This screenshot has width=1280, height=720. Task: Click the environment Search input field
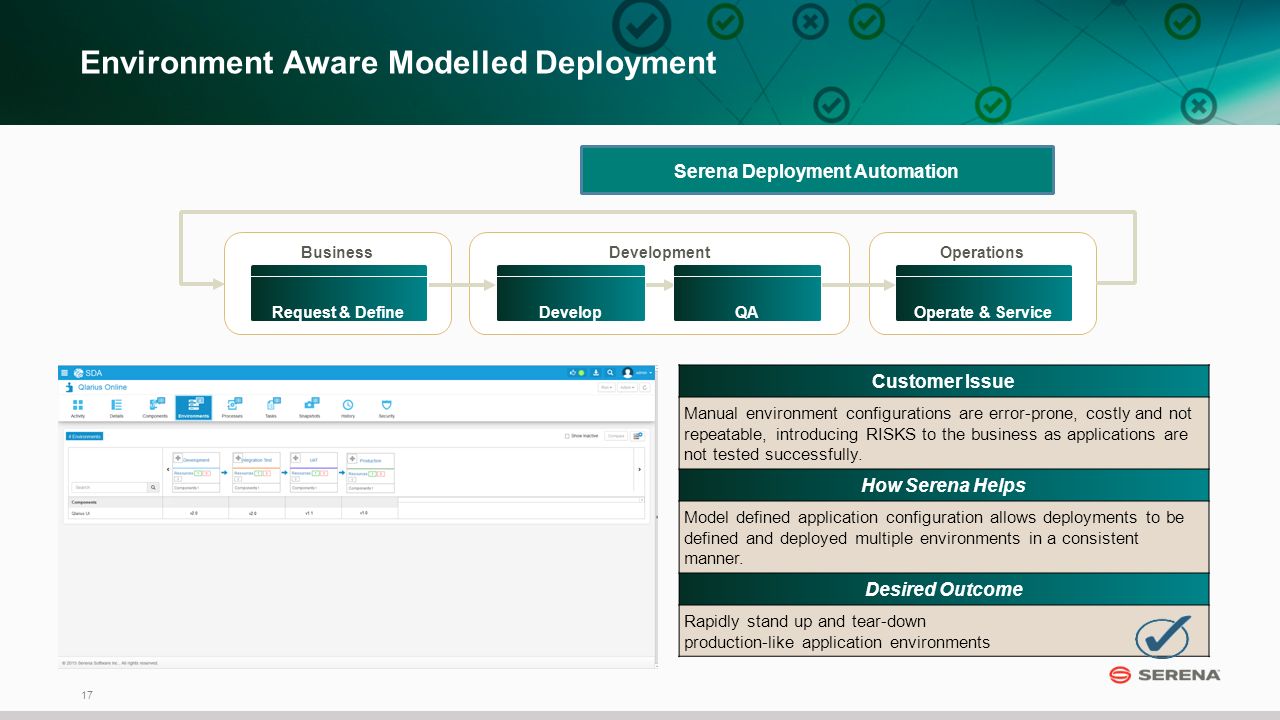click(x=110, y=487)
